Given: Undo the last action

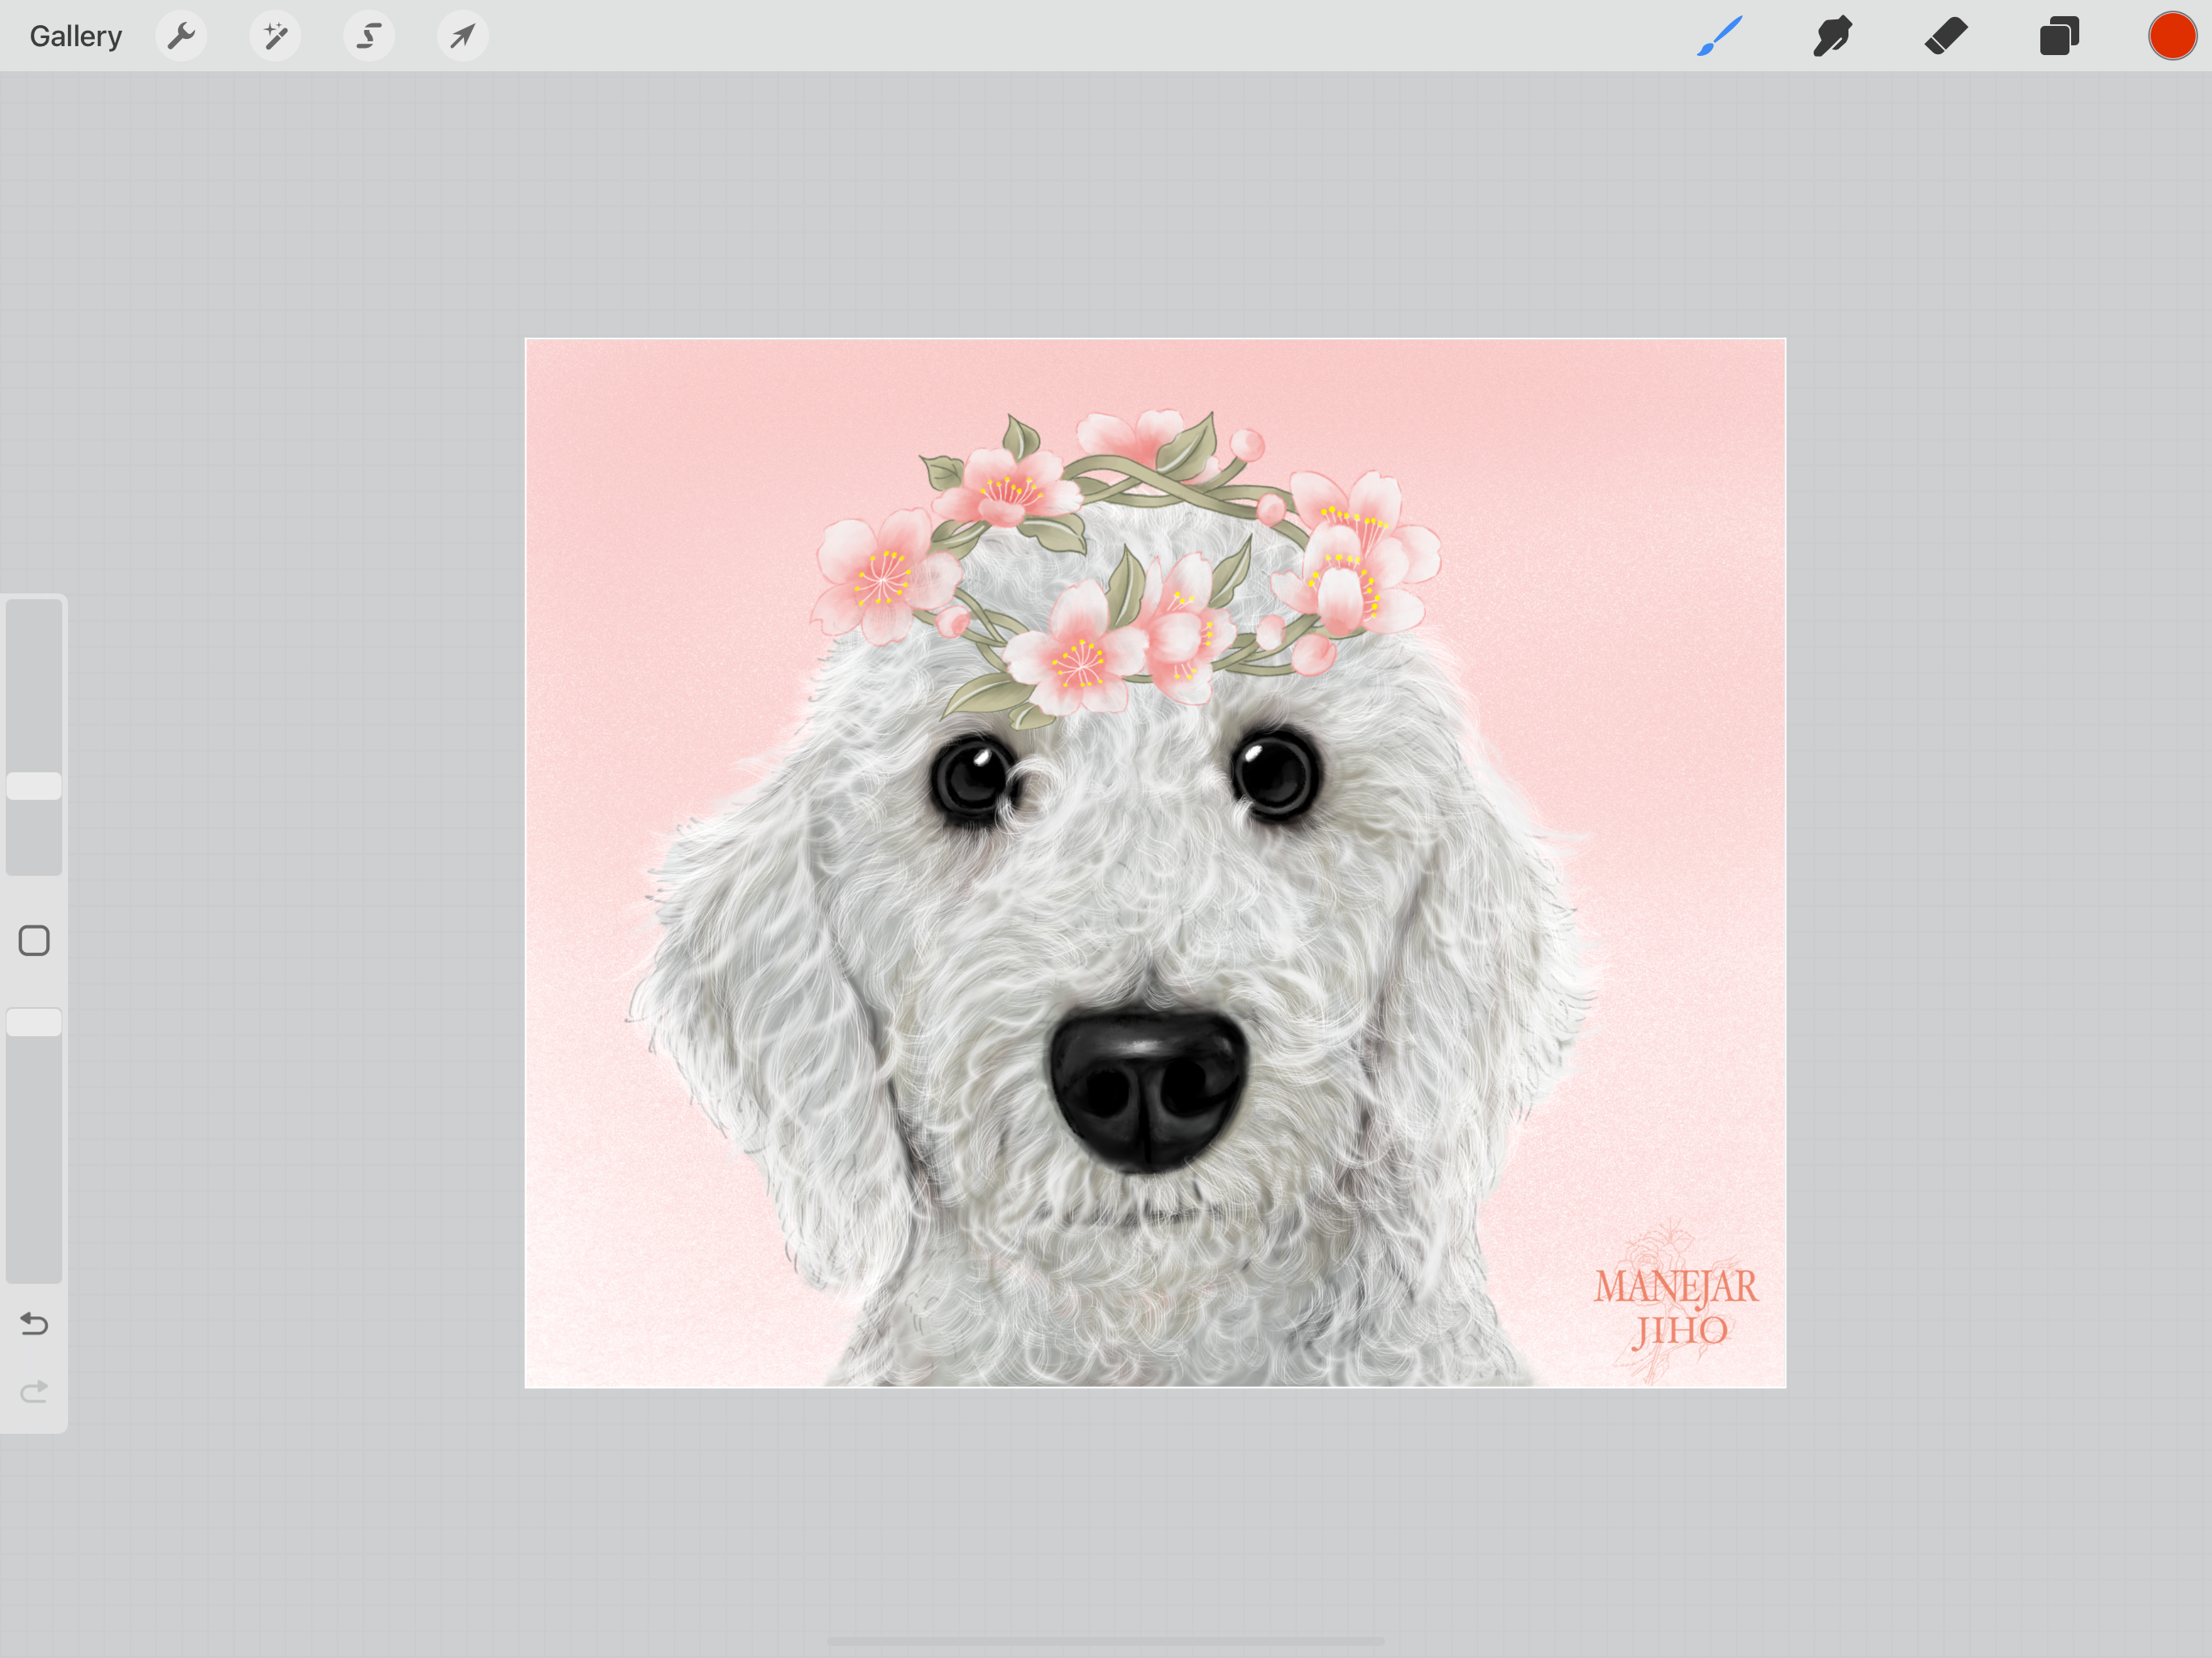Looking at the screenshot, I should (x=34, y=1324).
